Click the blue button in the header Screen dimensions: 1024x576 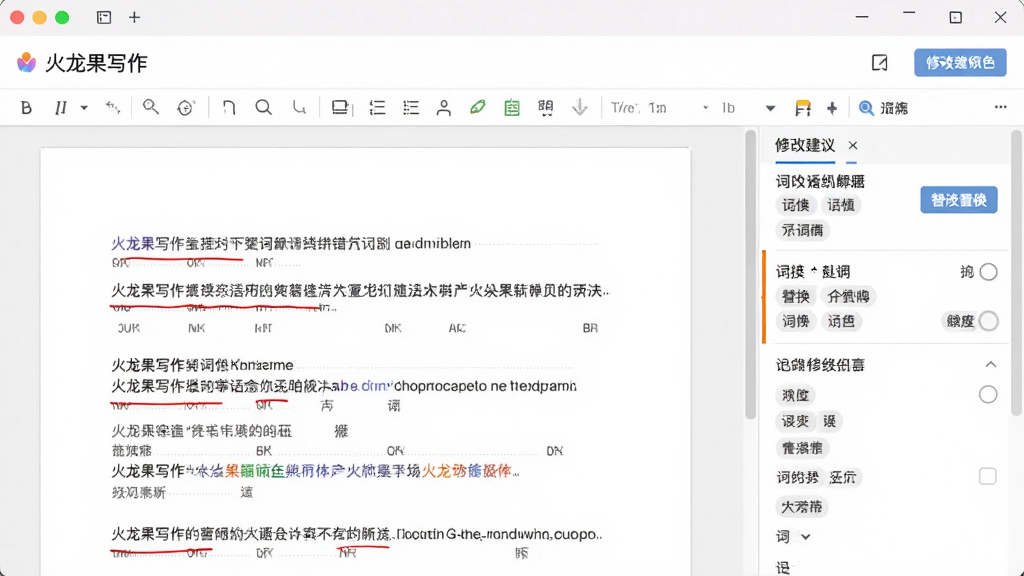coord(960,63)
